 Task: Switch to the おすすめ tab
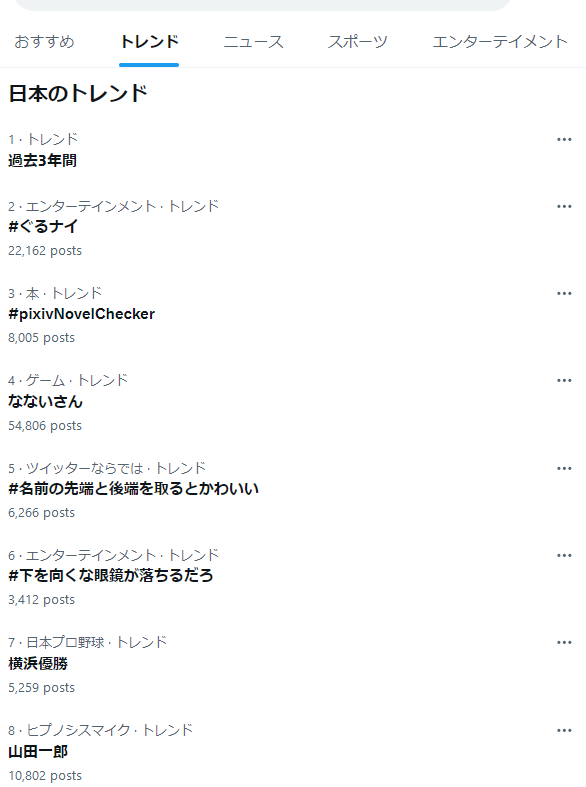44,42
